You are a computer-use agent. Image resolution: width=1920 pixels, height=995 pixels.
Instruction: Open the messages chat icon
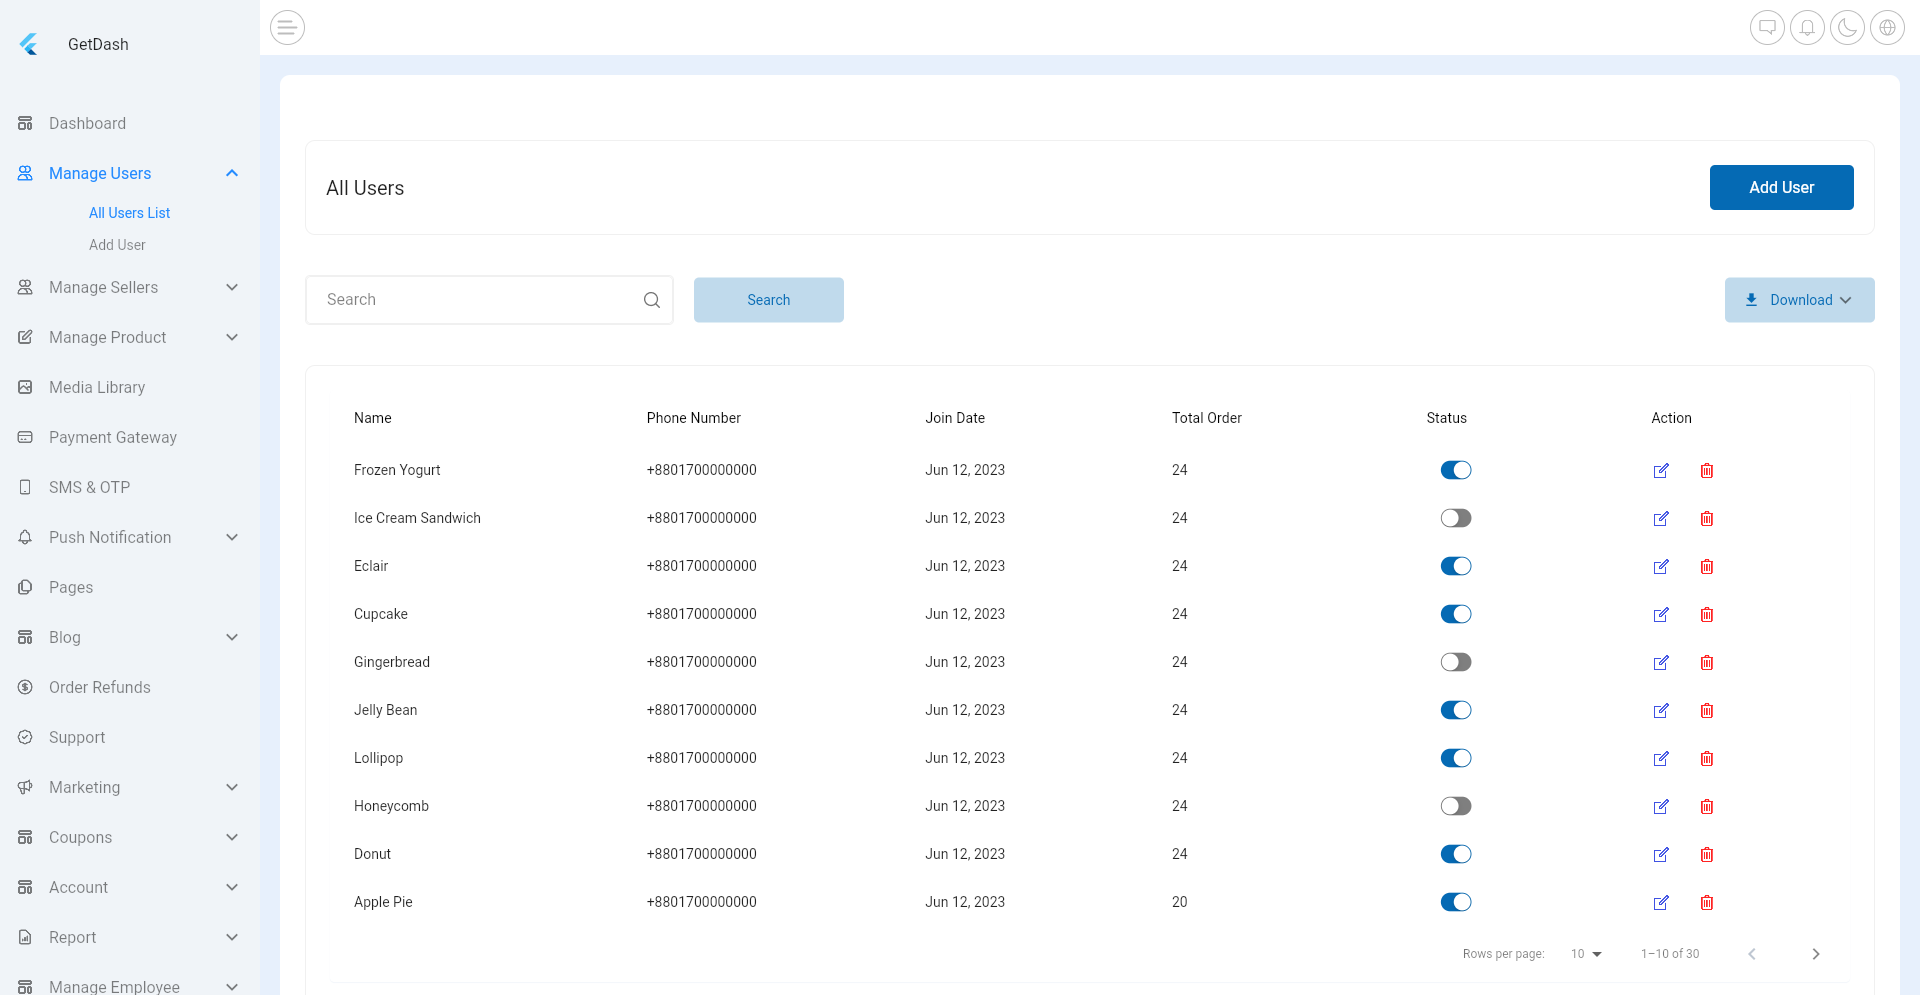coord(1767,27)
